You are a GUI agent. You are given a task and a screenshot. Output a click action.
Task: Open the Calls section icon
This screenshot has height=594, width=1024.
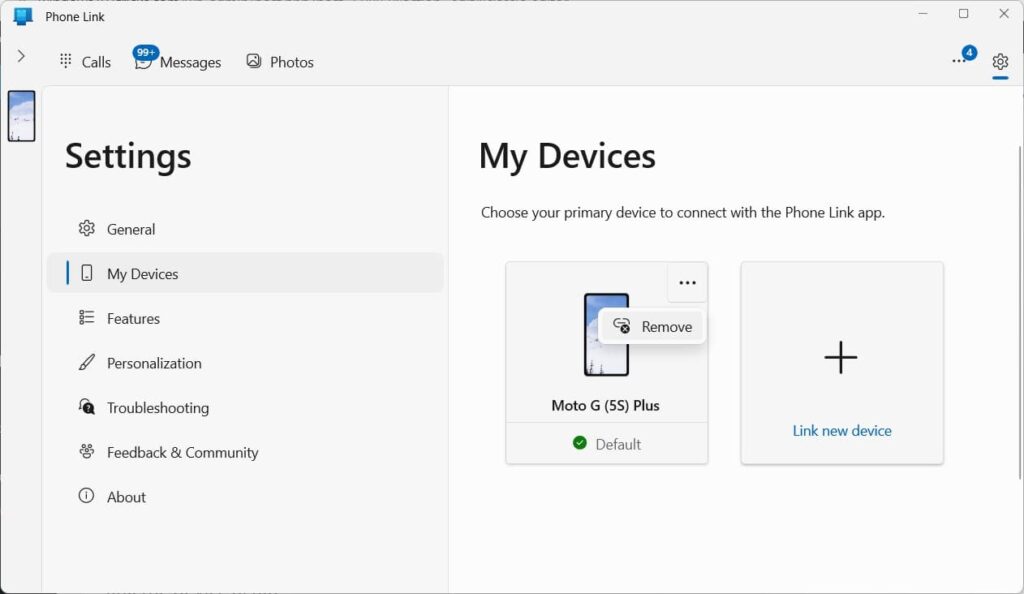[x=65, y=61]
